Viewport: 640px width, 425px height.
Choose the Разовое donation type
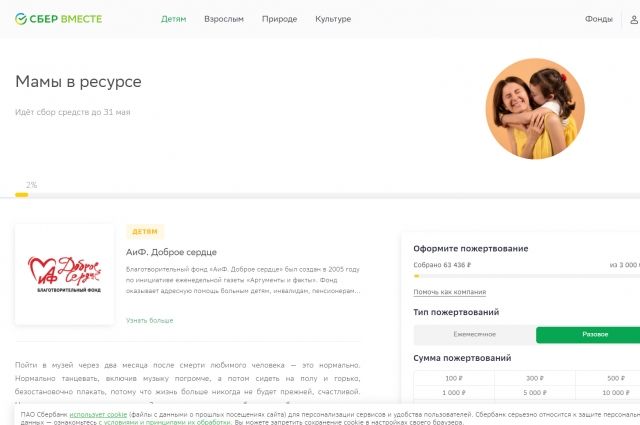click(x=588, y=334)
